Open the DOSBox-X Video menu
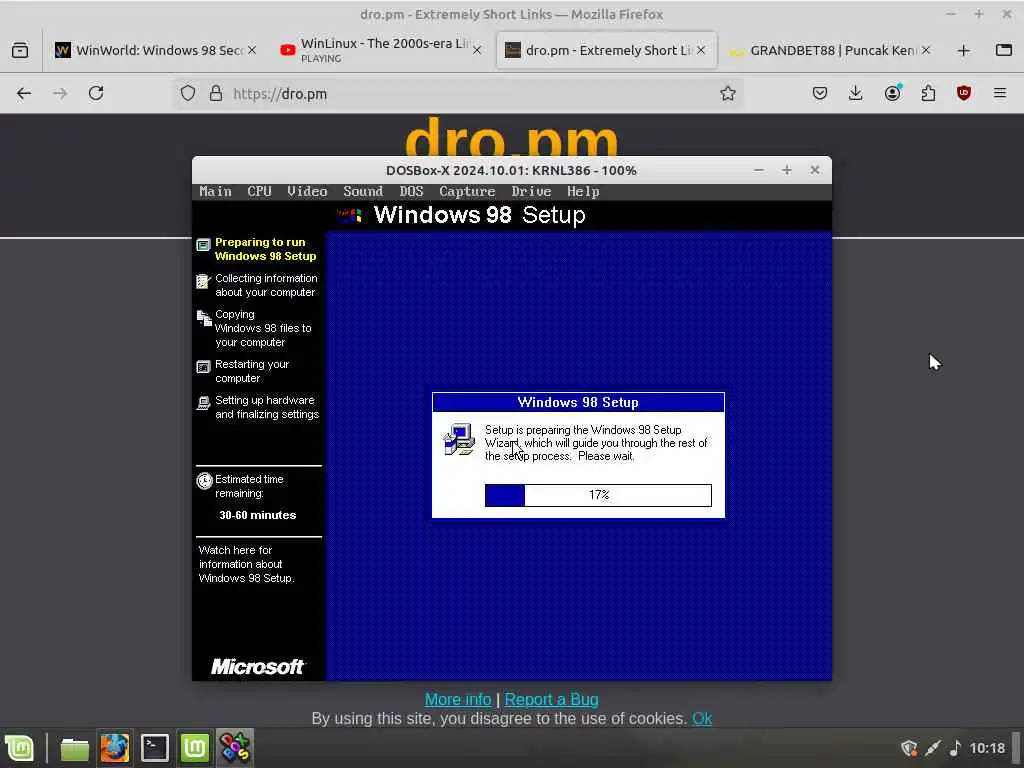 point(307,191)
